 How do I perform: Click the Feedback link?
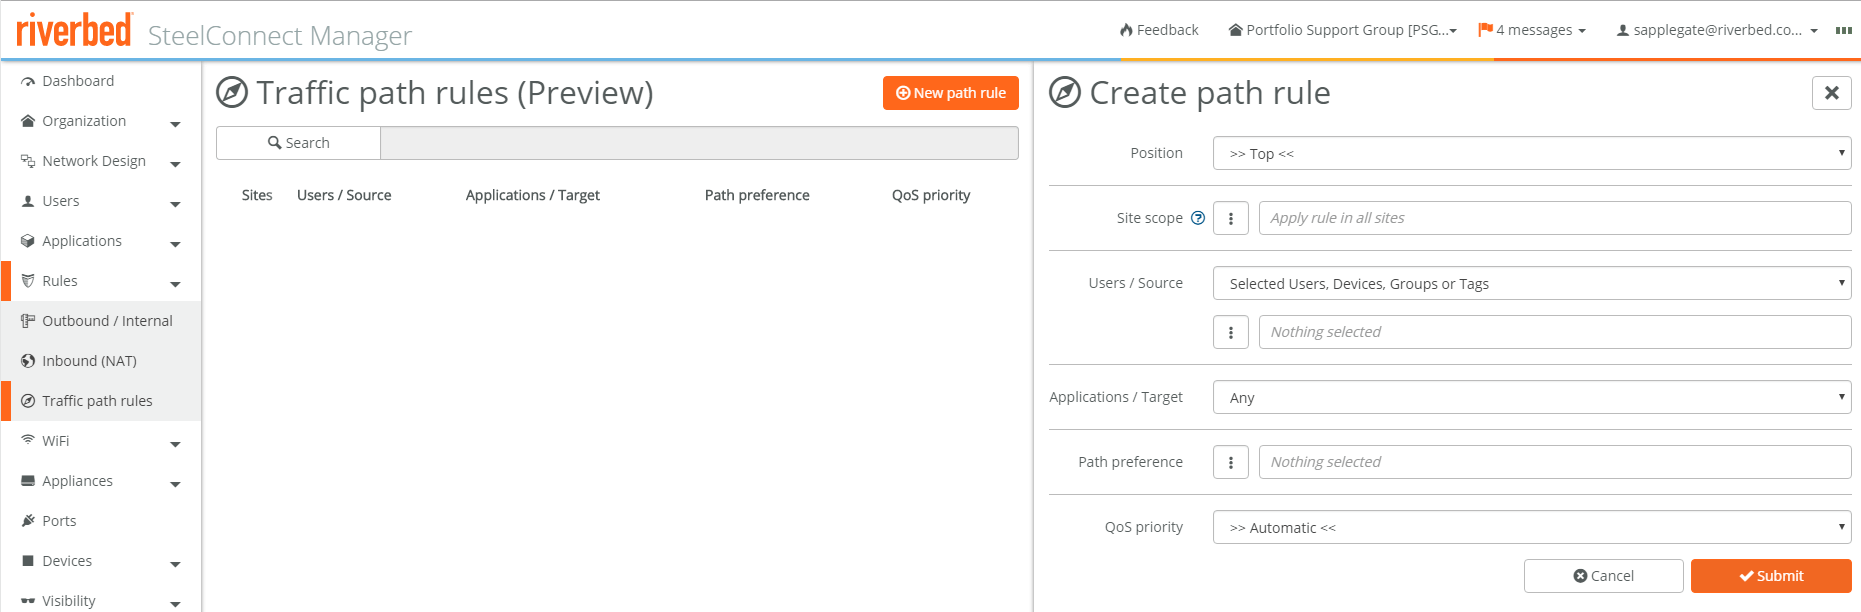pos(1159,30)
